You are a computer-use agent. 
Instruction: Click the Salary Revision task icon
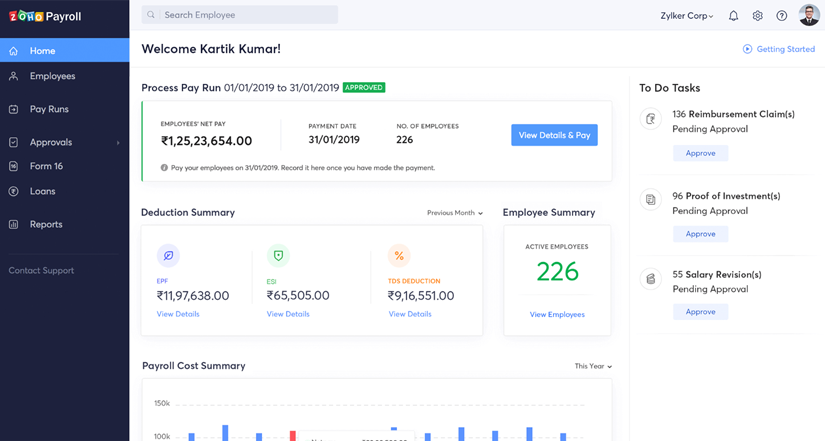651,279
